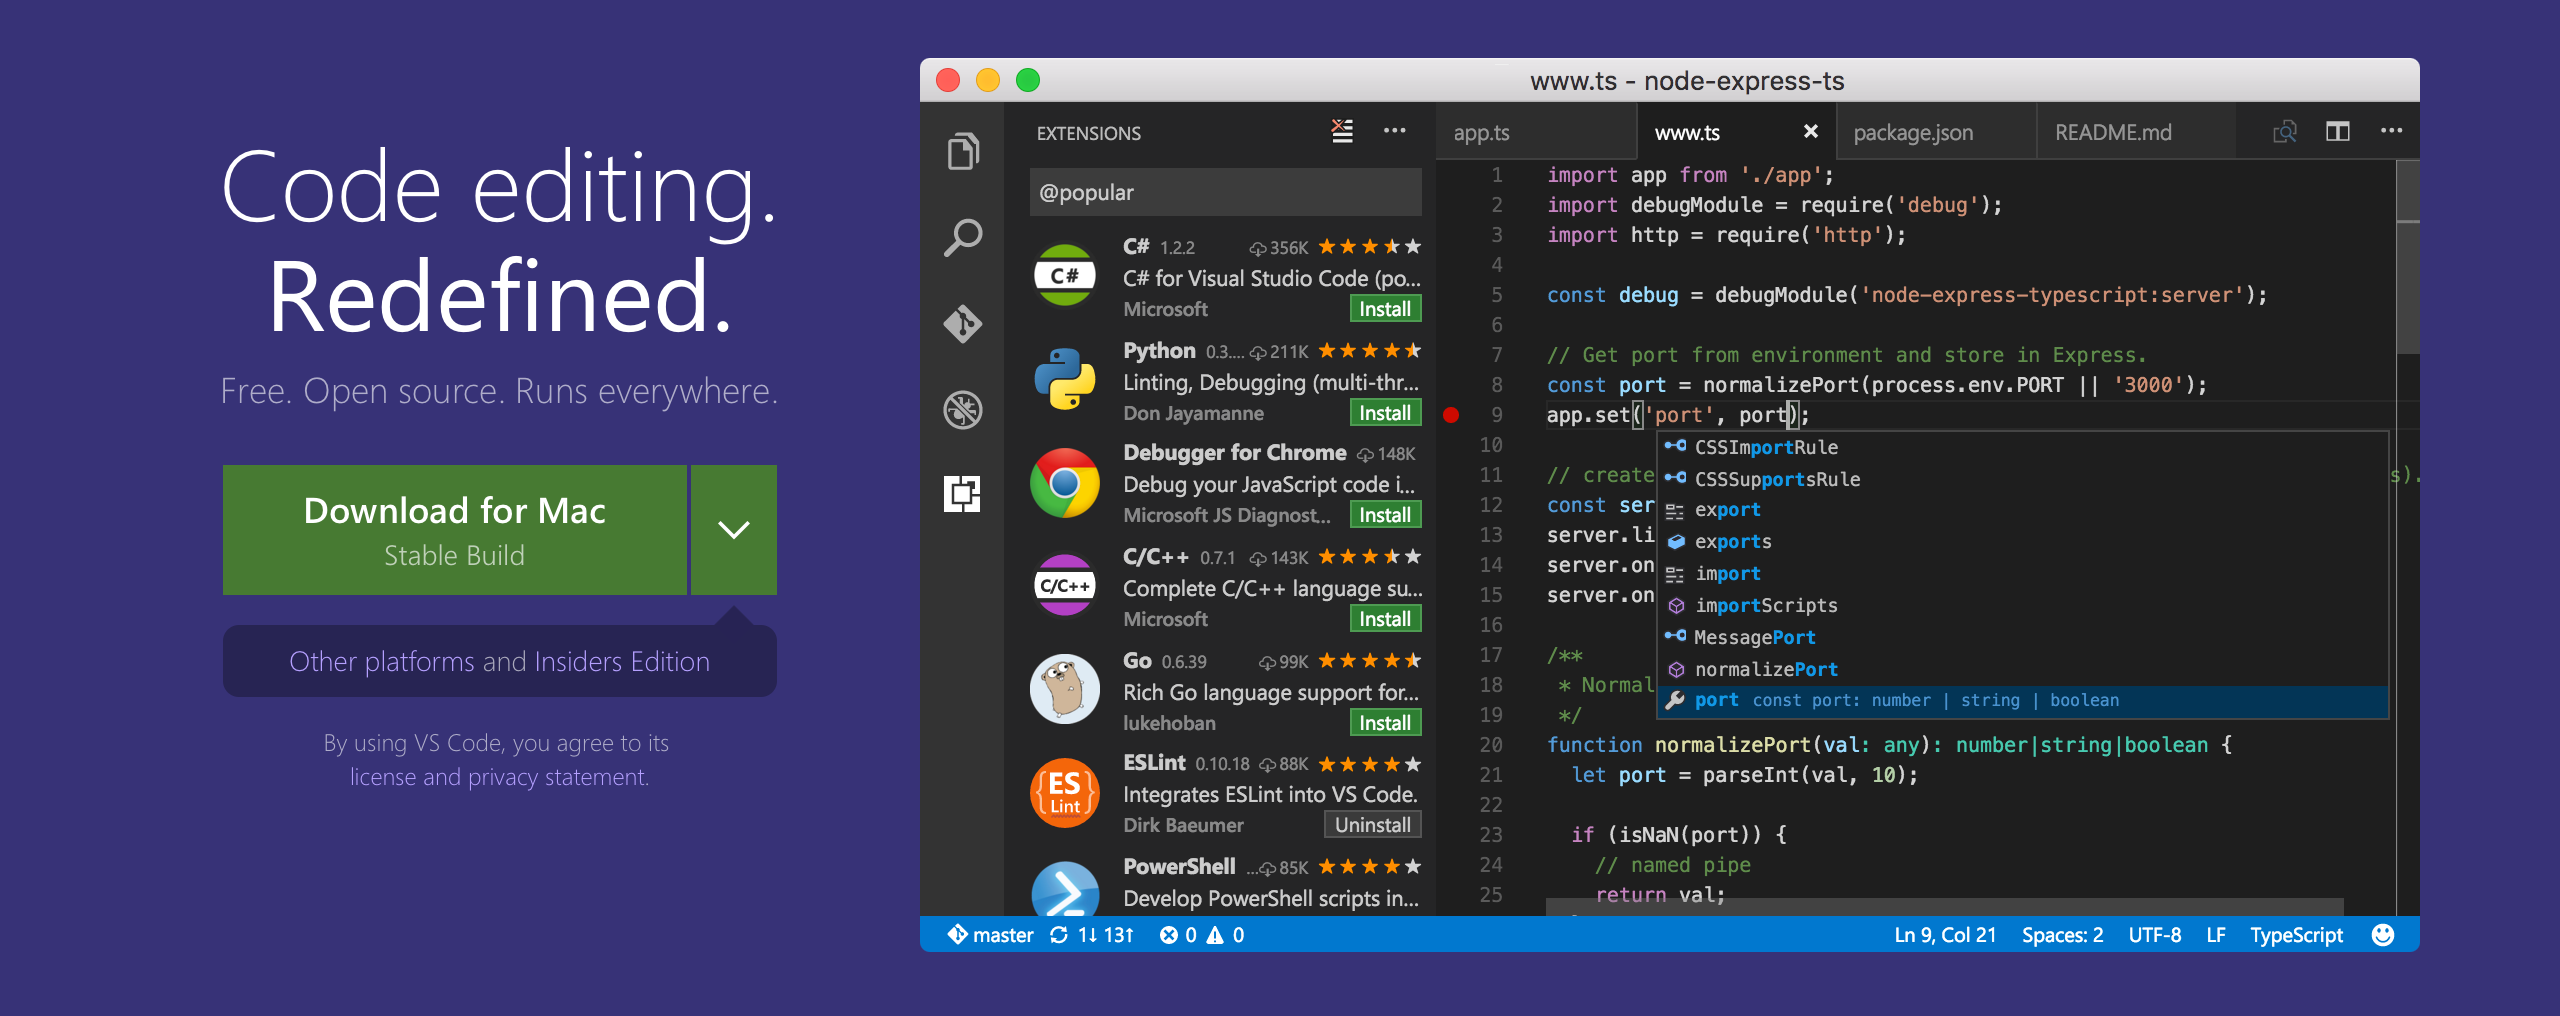The image size is (2560, 1016).
Task: Switch to package.json tab
Action: pyautogui.click(x=1936, y=132)
